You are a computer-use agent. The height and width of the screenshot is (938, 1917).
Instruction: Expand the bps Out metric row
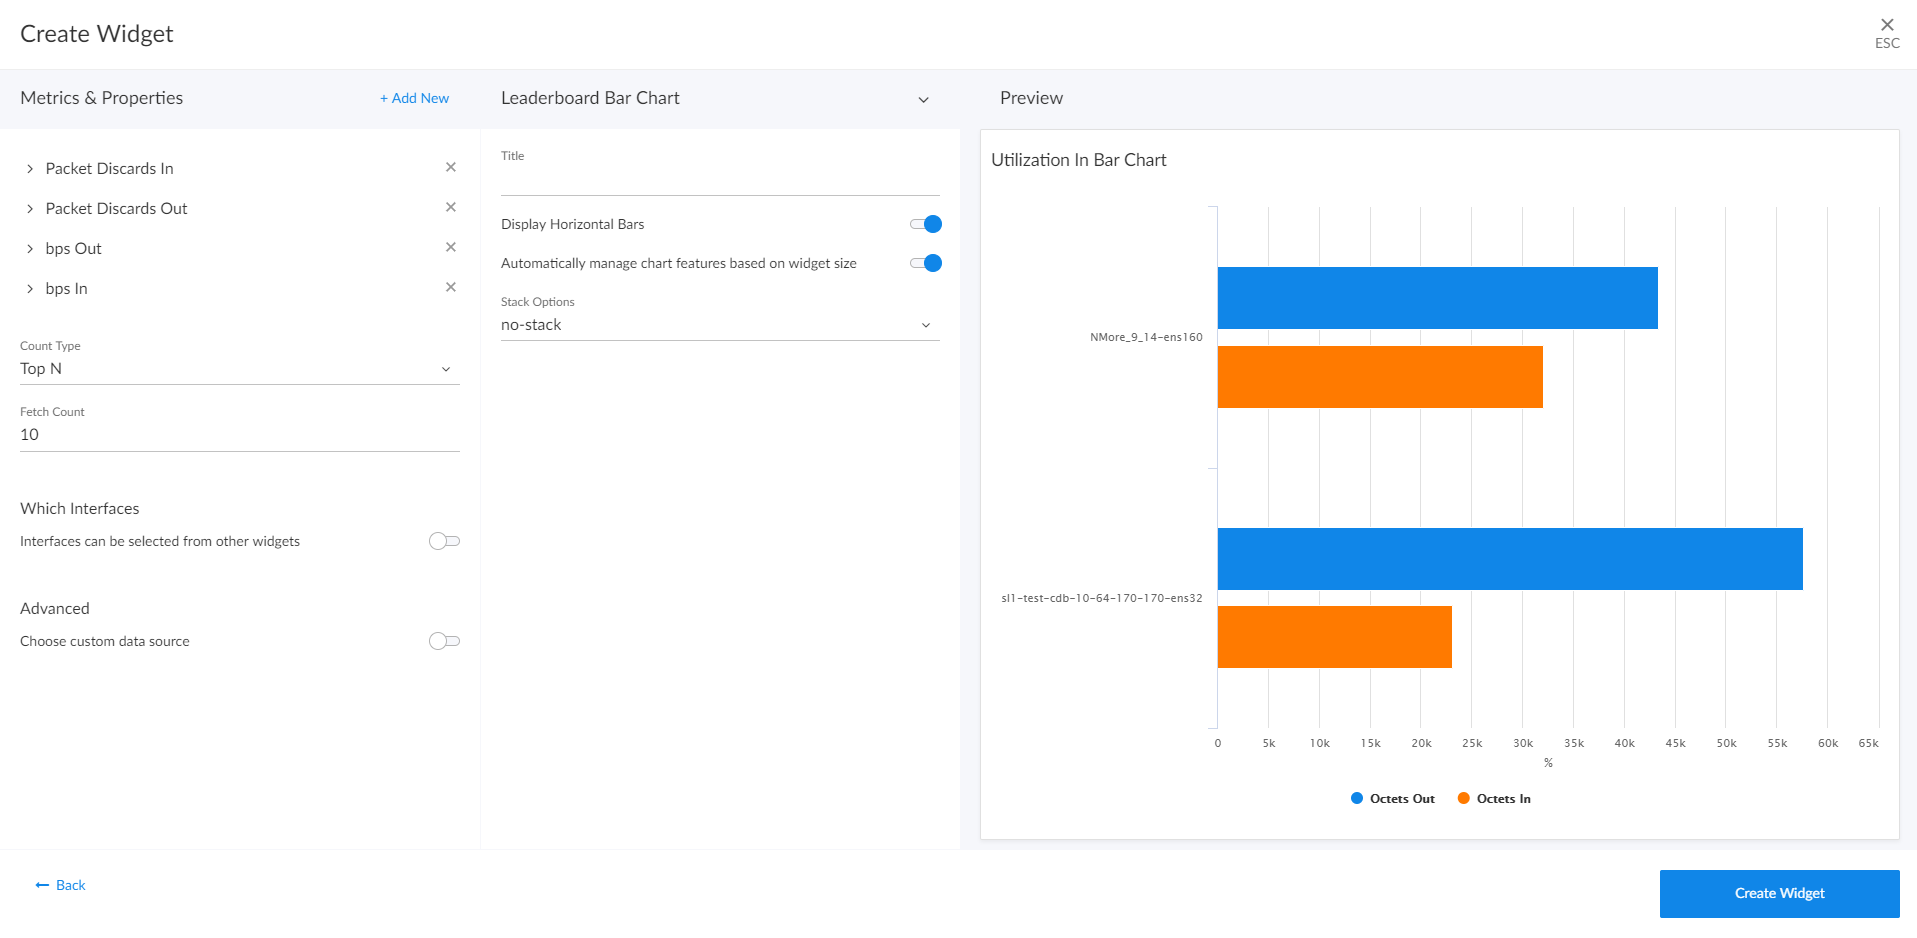coord(30,249)
